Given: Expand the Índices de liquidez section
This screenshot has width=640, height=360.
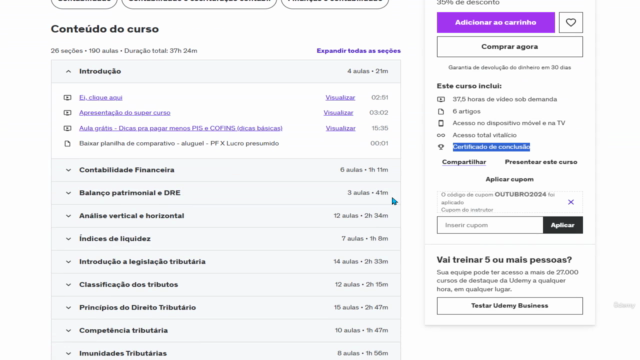Looking at the screenshot, I should [226, 238].
